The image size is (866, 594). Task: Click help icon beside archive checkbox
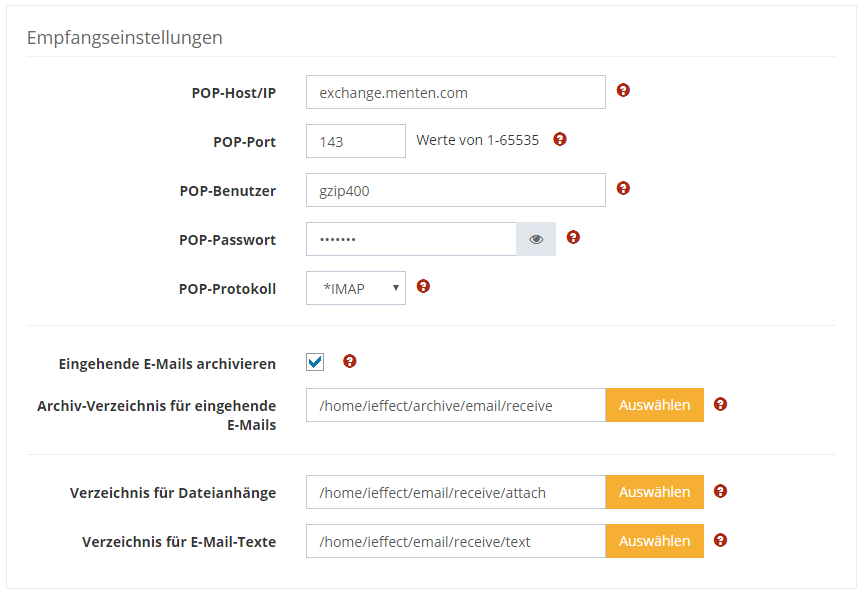349,361
